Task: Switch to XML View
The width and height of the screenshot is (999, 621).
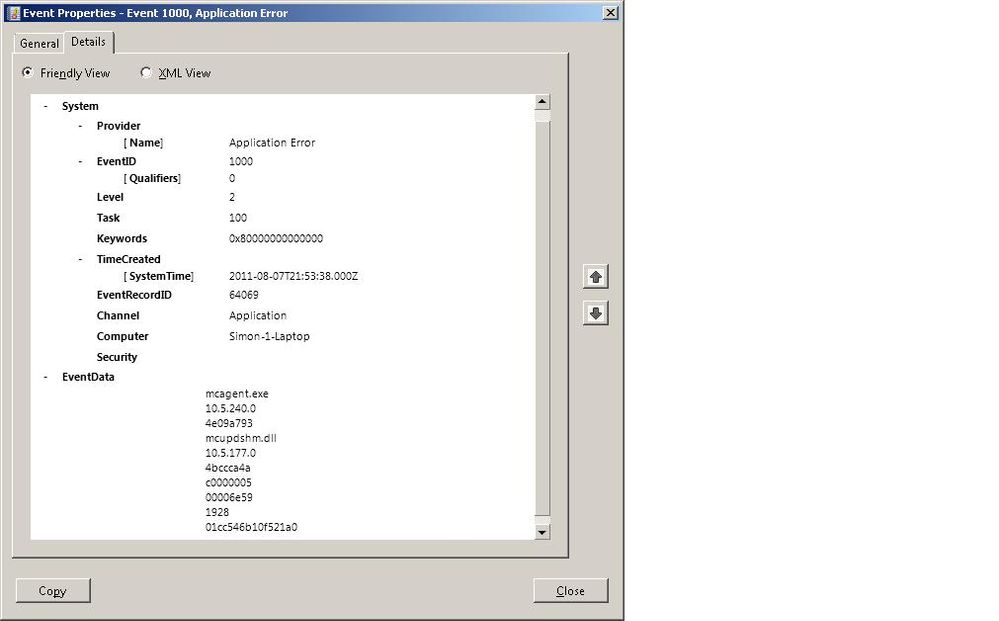Action: [146, 72]
